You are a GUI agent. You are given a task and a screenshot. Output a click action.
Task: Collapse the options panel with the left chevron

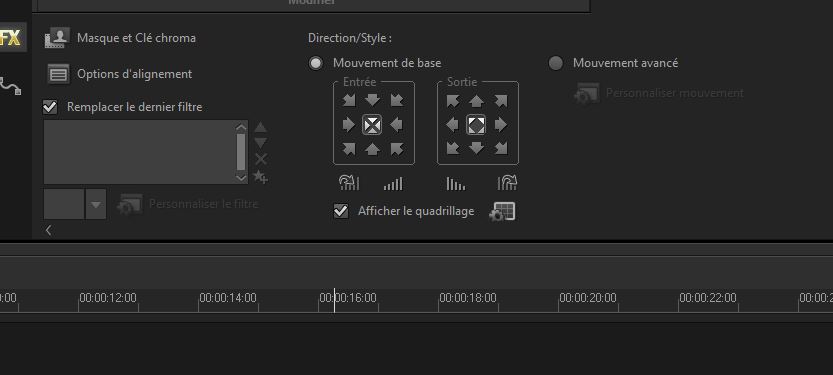pos(48,230)
